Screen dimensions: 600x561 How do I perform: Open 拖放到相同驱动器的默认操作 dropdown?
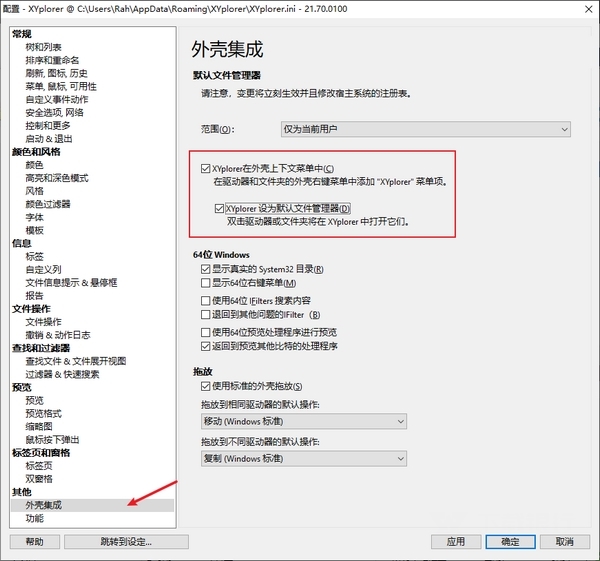tap(304, 421)
